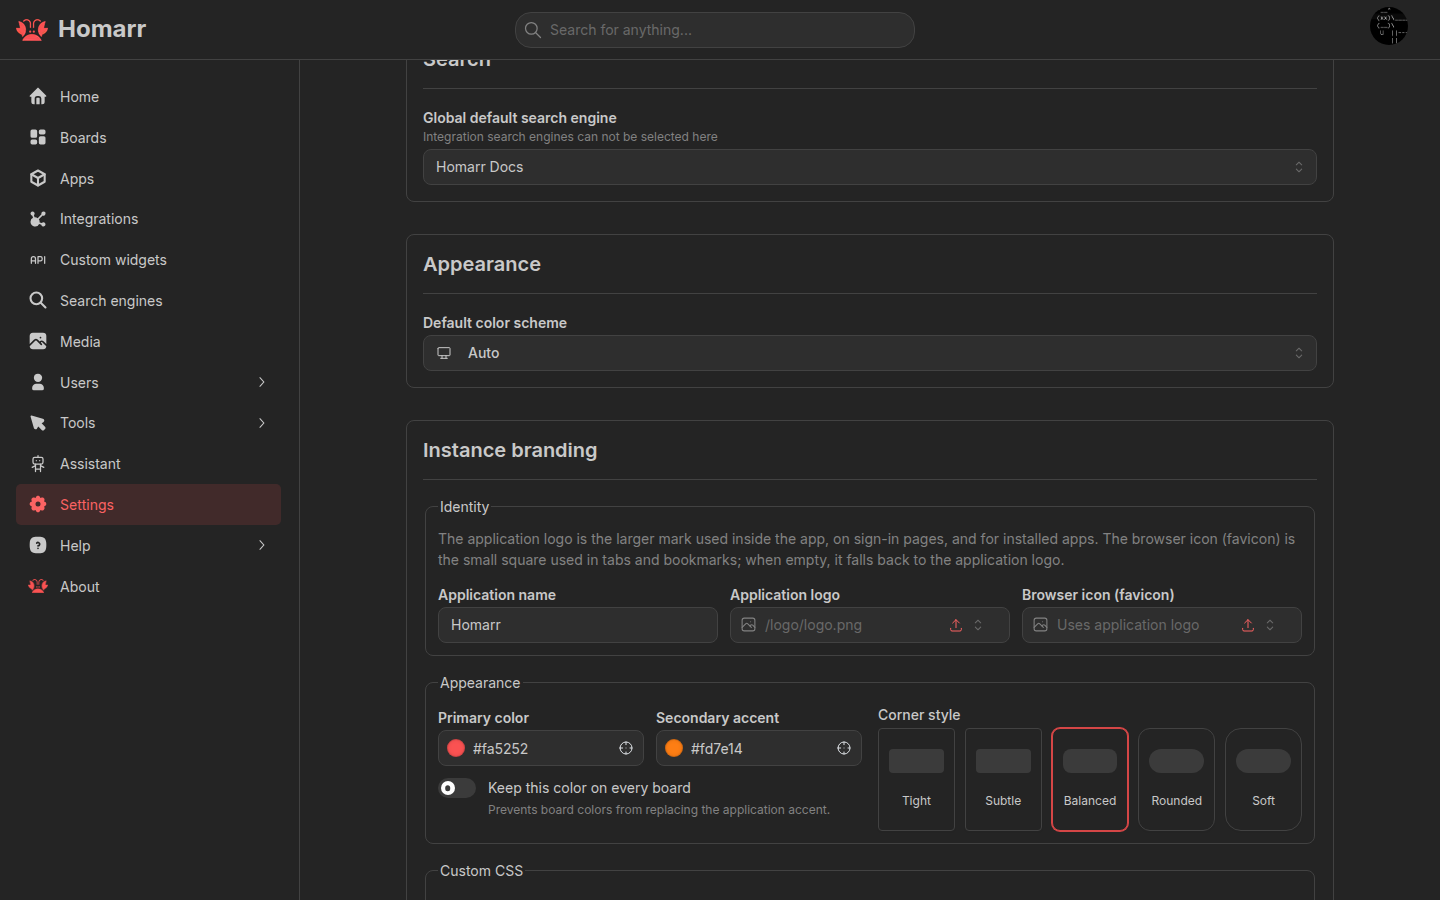Click eyedropper icon in Secondary accent field
The width and height of the screenshot is (1440, 900).
(844, 748)
